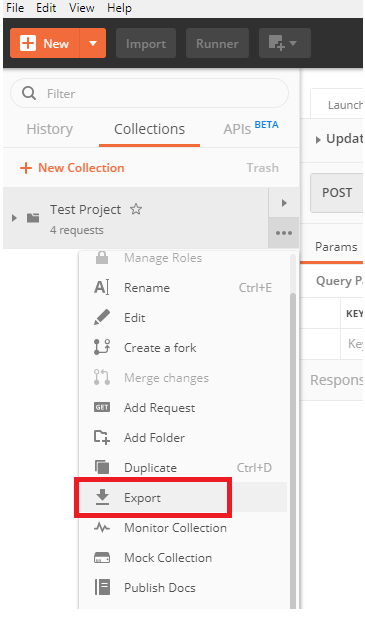Star the Test Project collection
The width and height of the screenshot is (365, 625).
pos(136,209)
